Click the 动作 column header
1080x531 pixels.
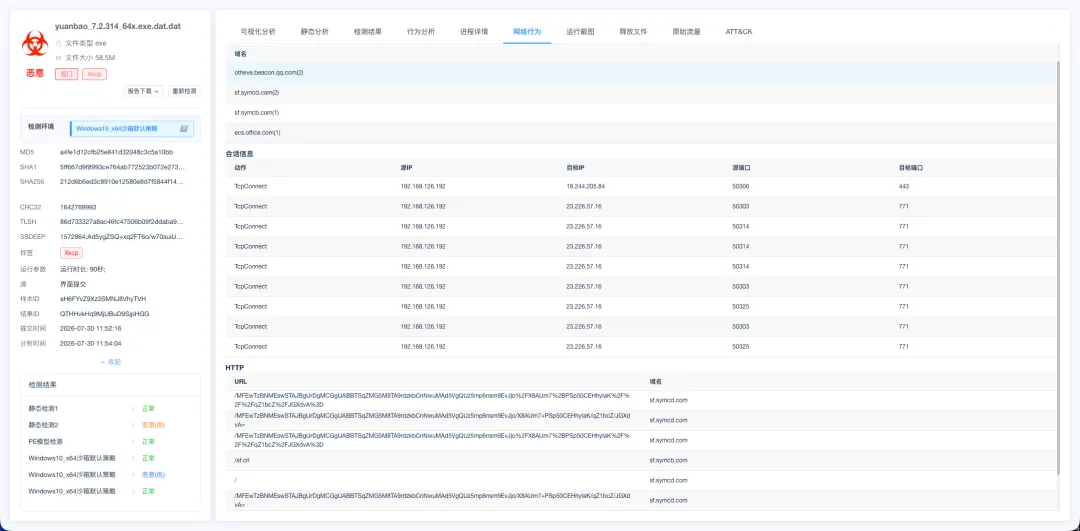pyautogui.click(x=240, y=167)
